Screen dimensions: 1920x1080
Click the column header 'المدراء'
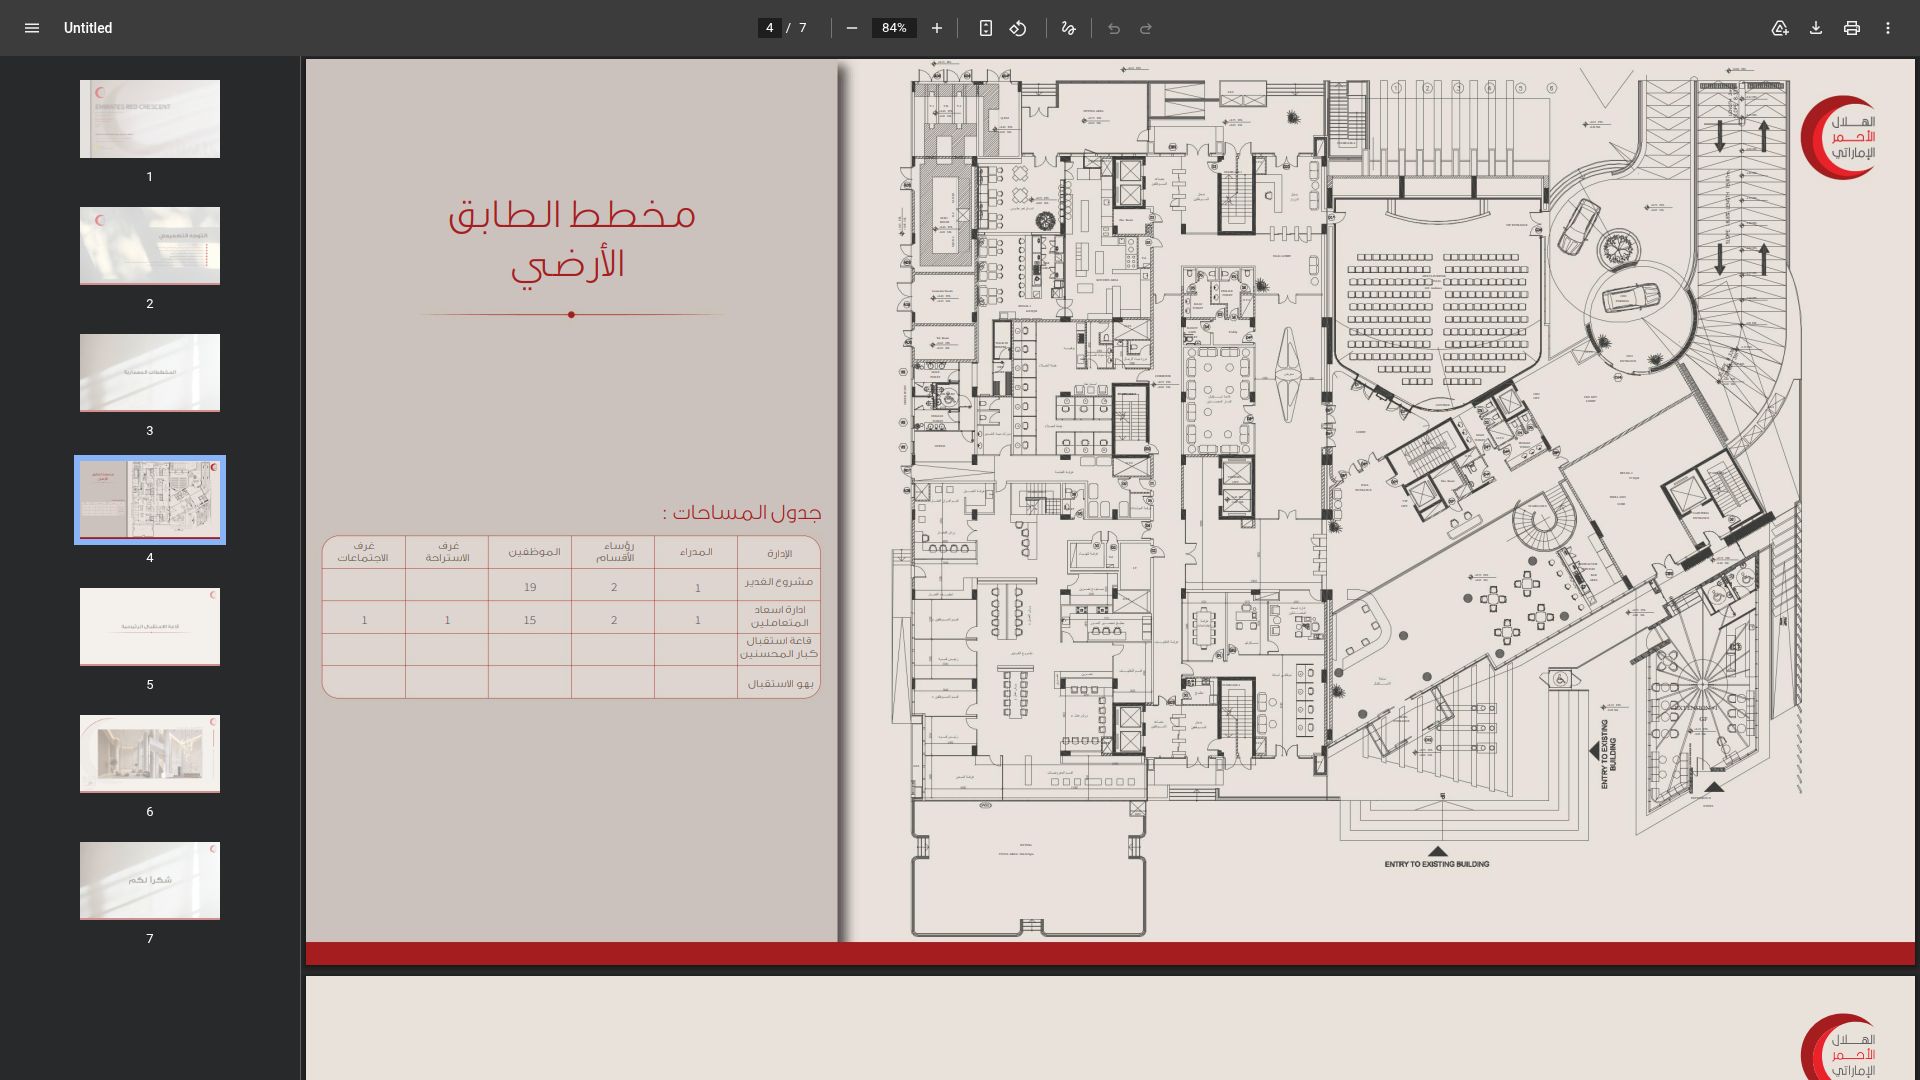[x=696, y=552]
